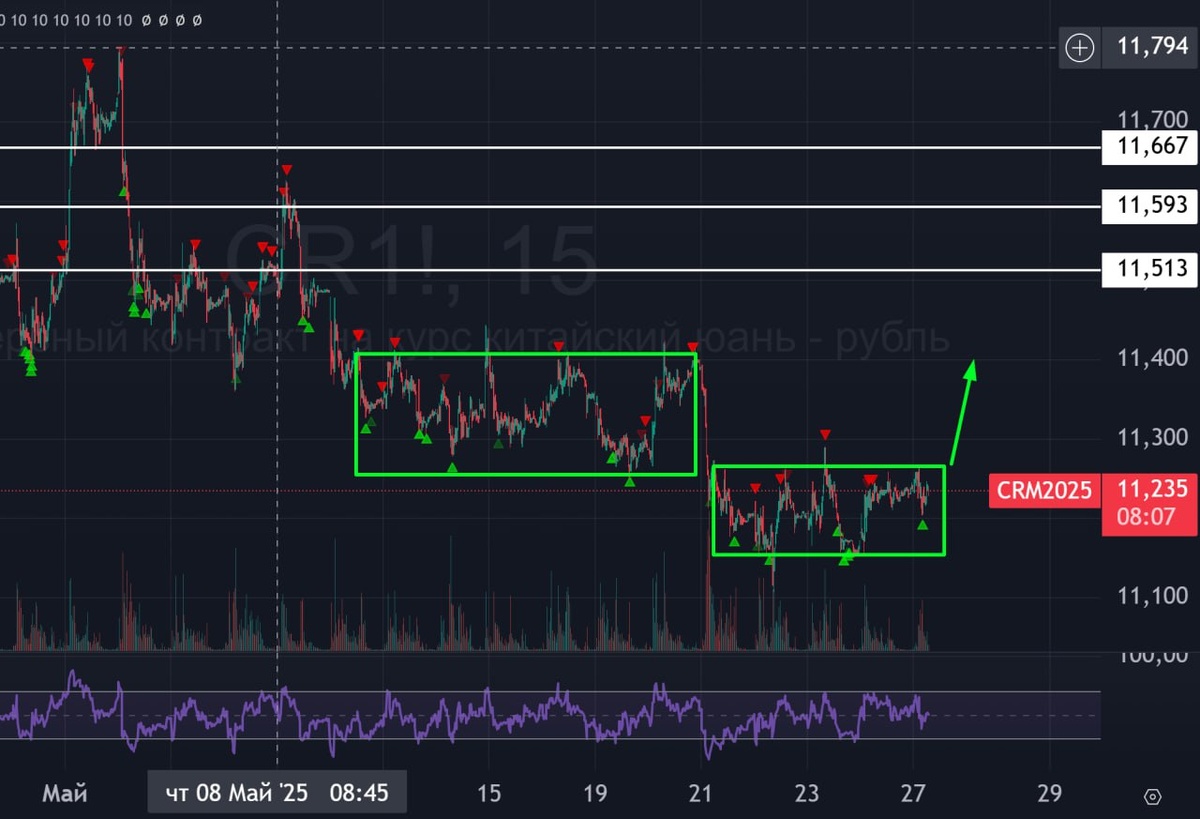The image size is (1200, 819).
Task: Click the 11,300 price scale value
Action: (1153, 437)
